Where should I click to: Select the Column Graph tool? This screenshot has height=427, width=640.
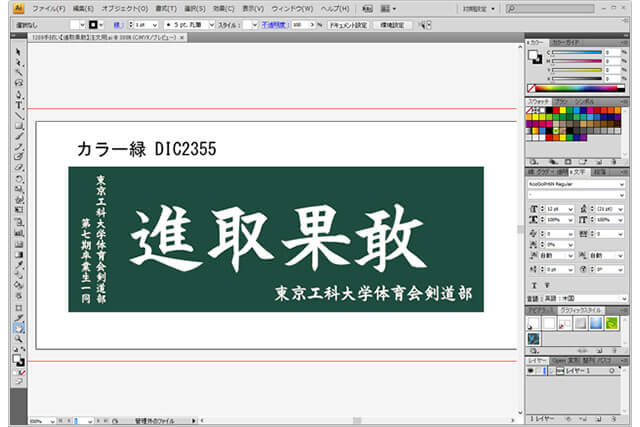18,233
